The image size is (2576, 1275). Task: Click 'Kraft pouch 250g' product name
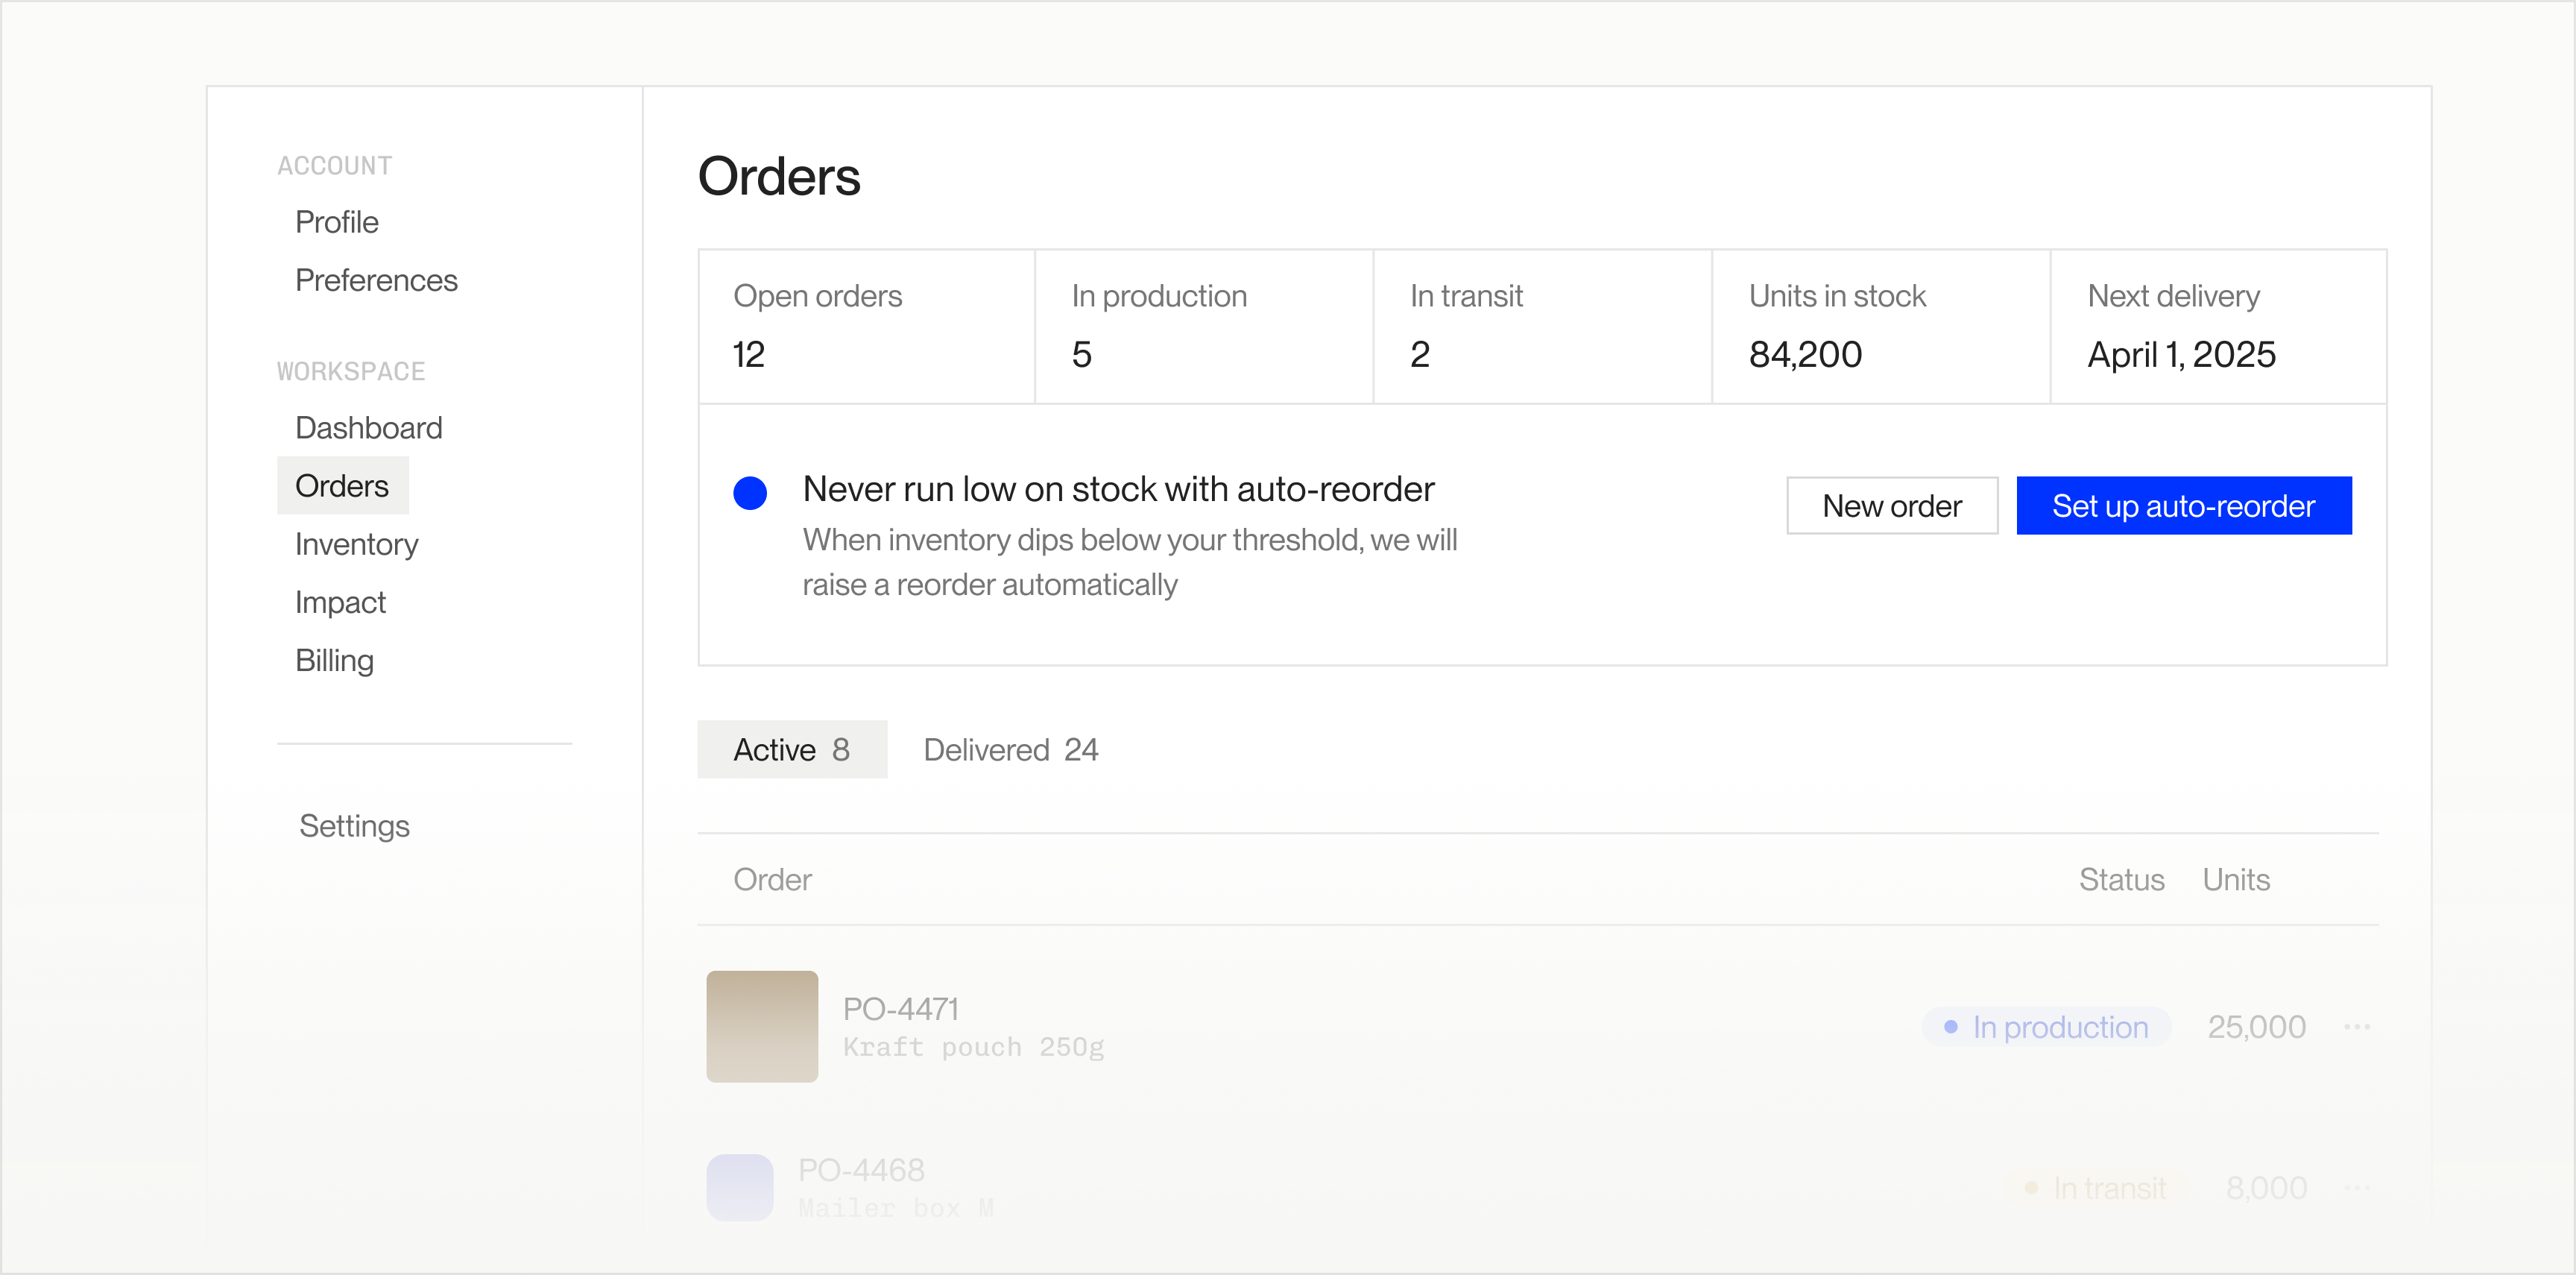974,1047
